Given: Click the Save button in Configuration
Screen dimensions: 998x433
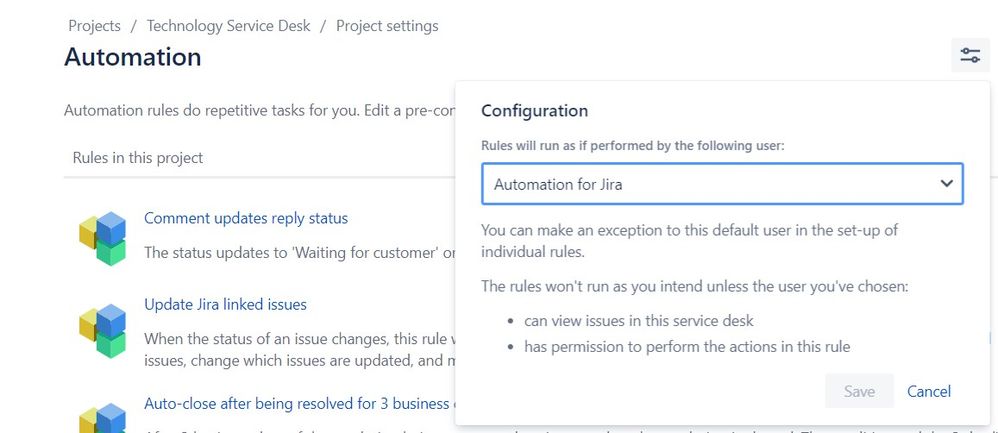Looking at the screenshot, I should point(859,391).
